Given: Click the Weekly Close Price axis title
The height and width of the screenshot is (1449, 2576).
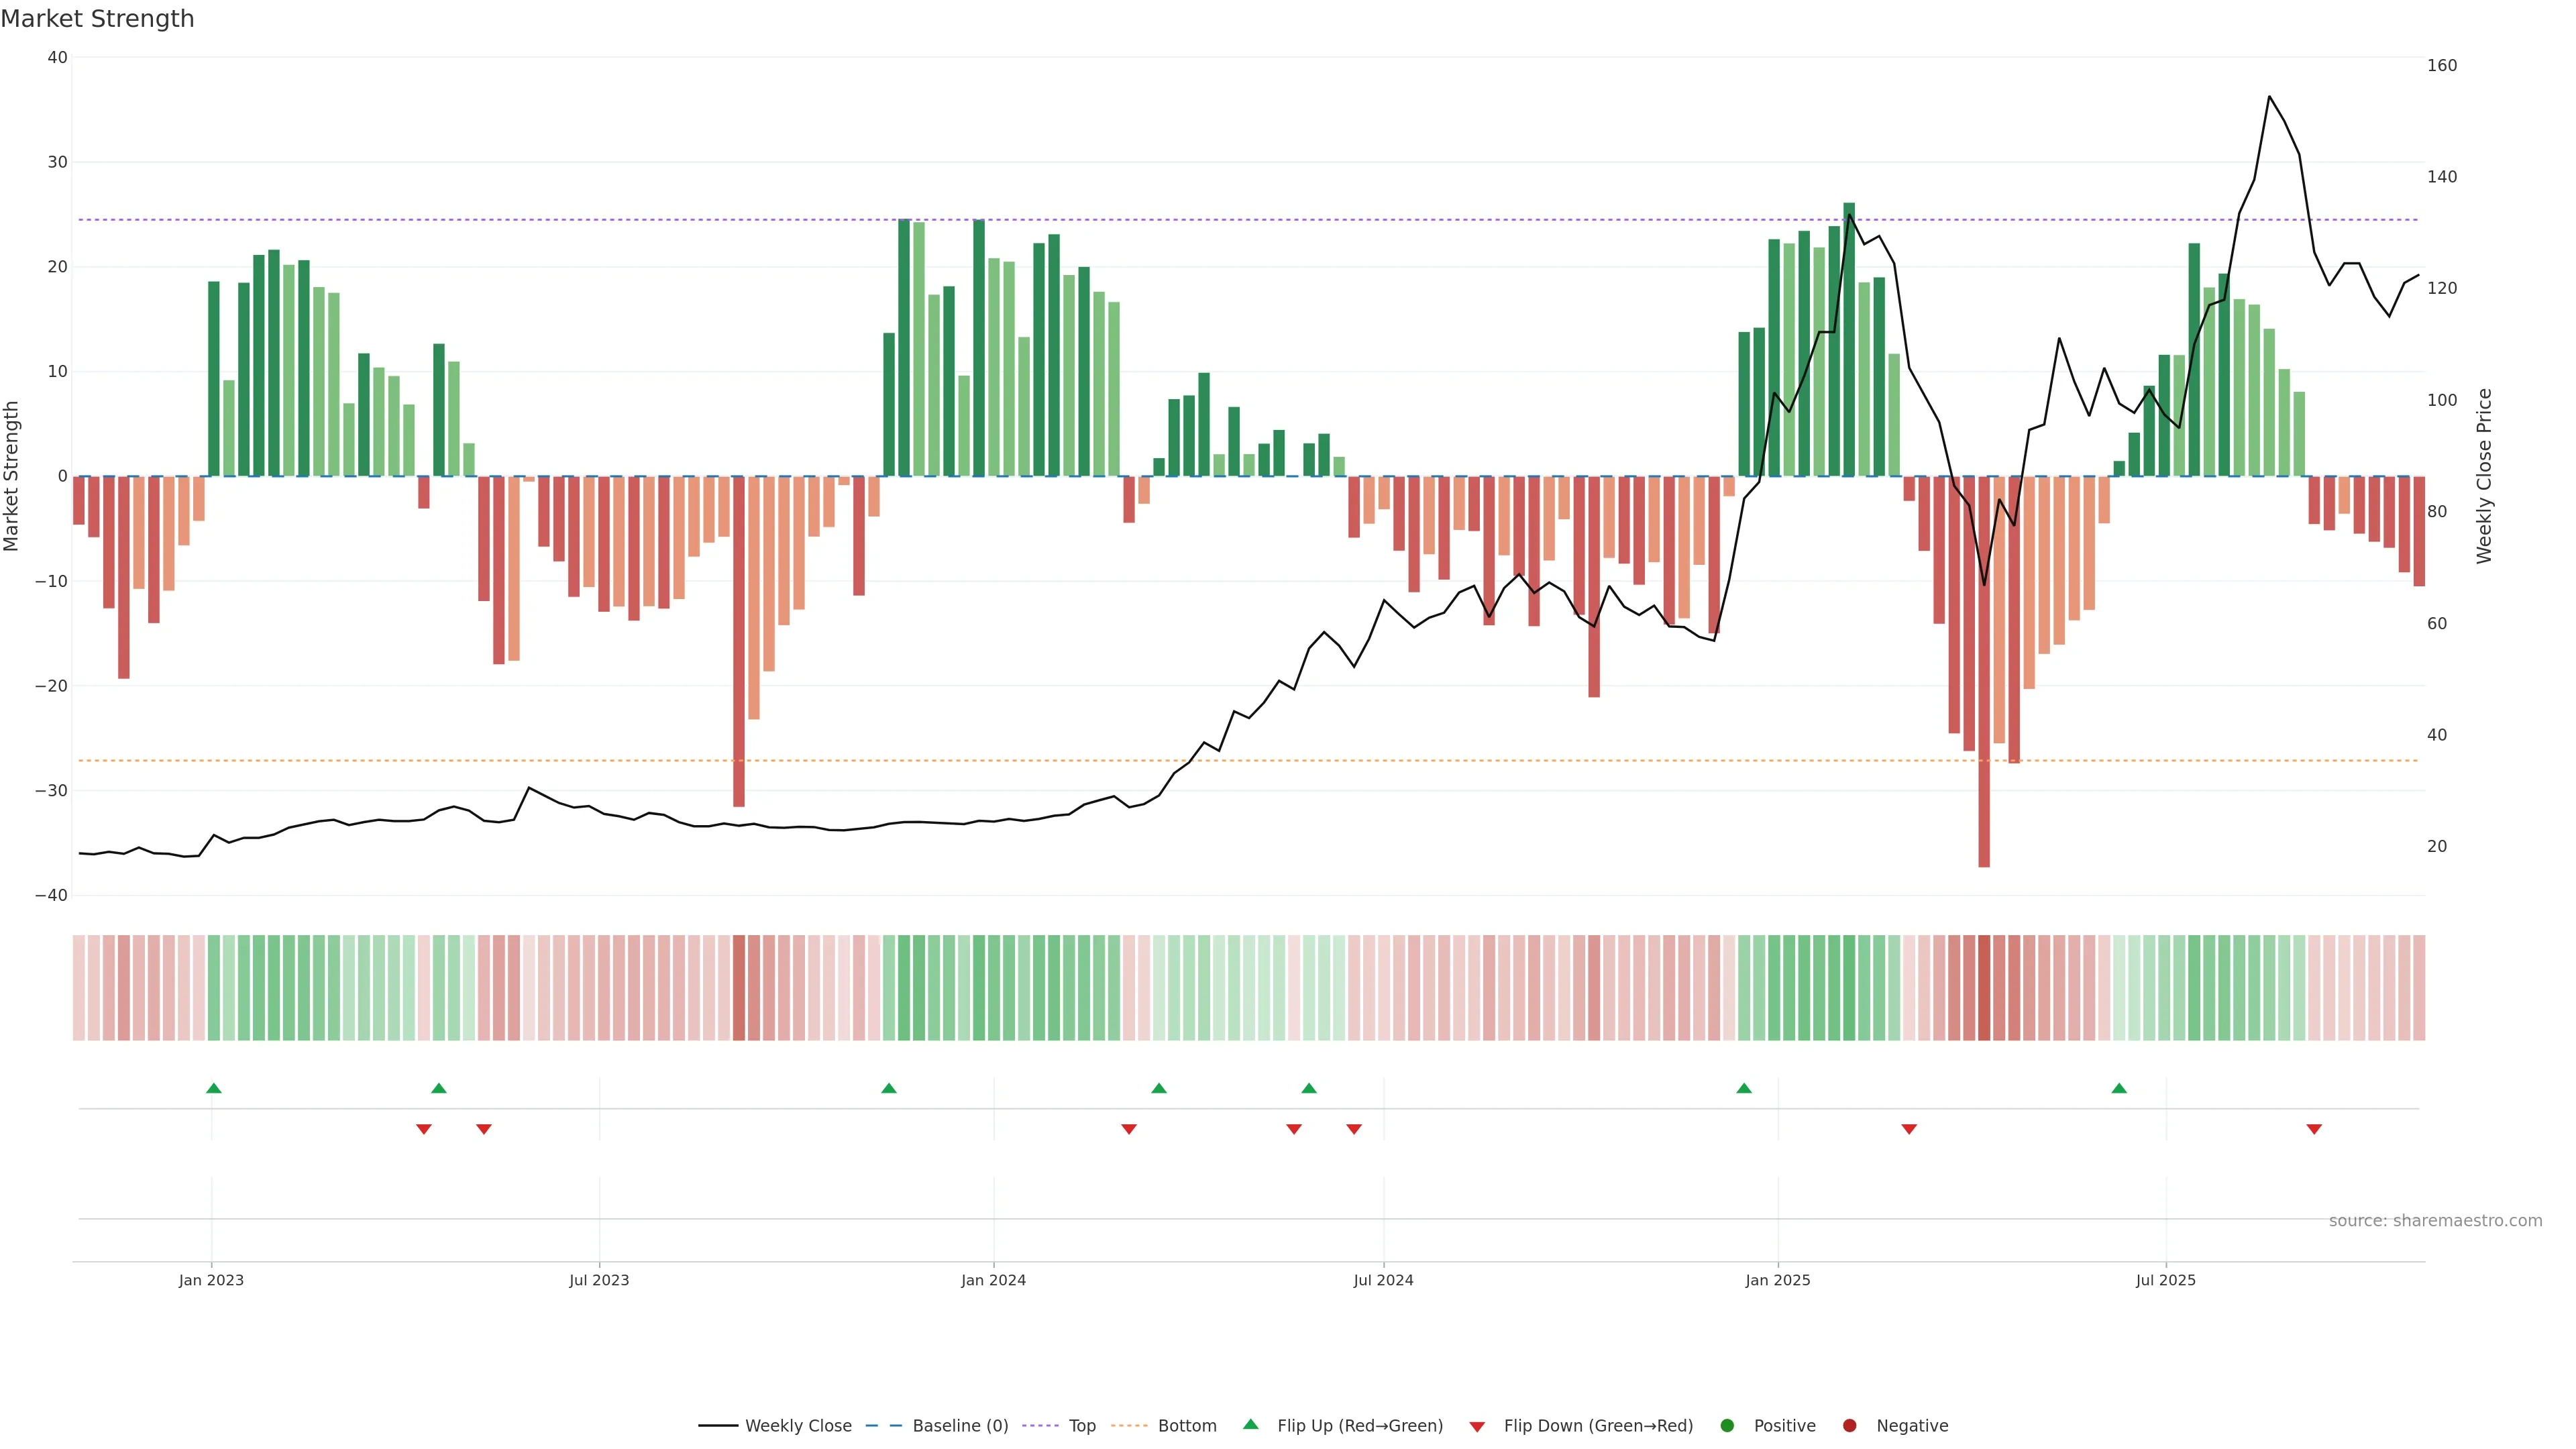Looking at the screenshot, I should point(2484,476).
